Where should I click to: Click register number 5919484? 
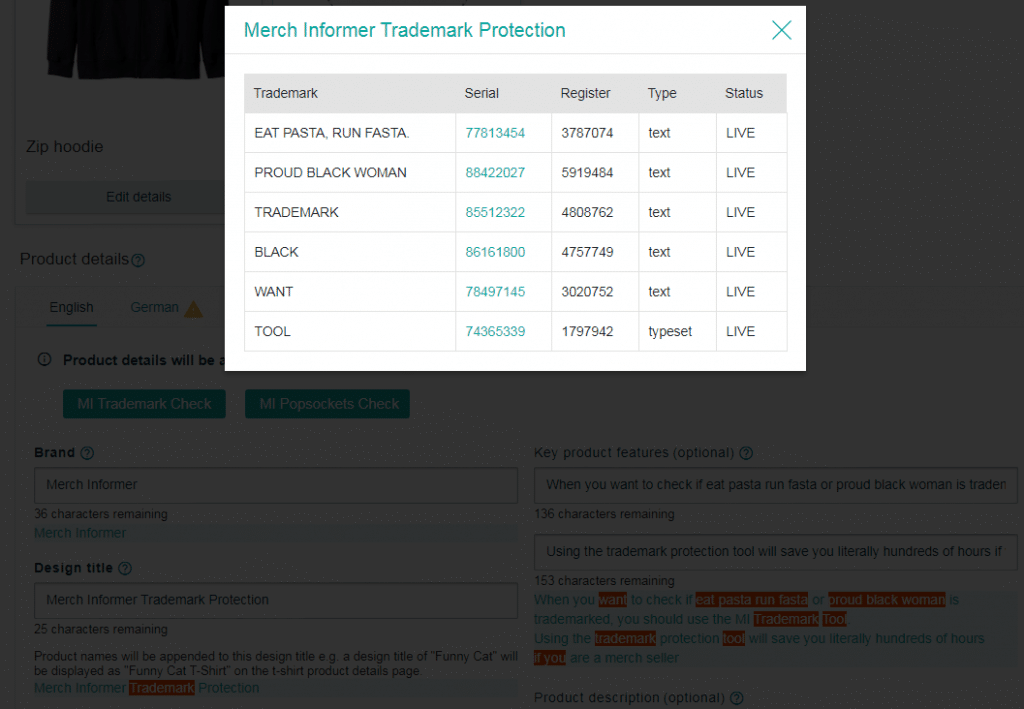click(587, 173)
